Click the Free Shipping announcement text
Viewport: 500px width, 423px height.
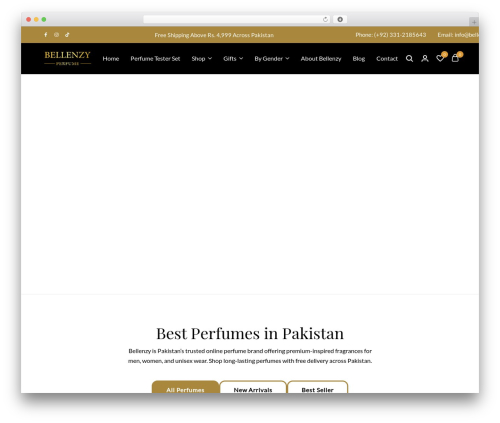coord(214,35)
